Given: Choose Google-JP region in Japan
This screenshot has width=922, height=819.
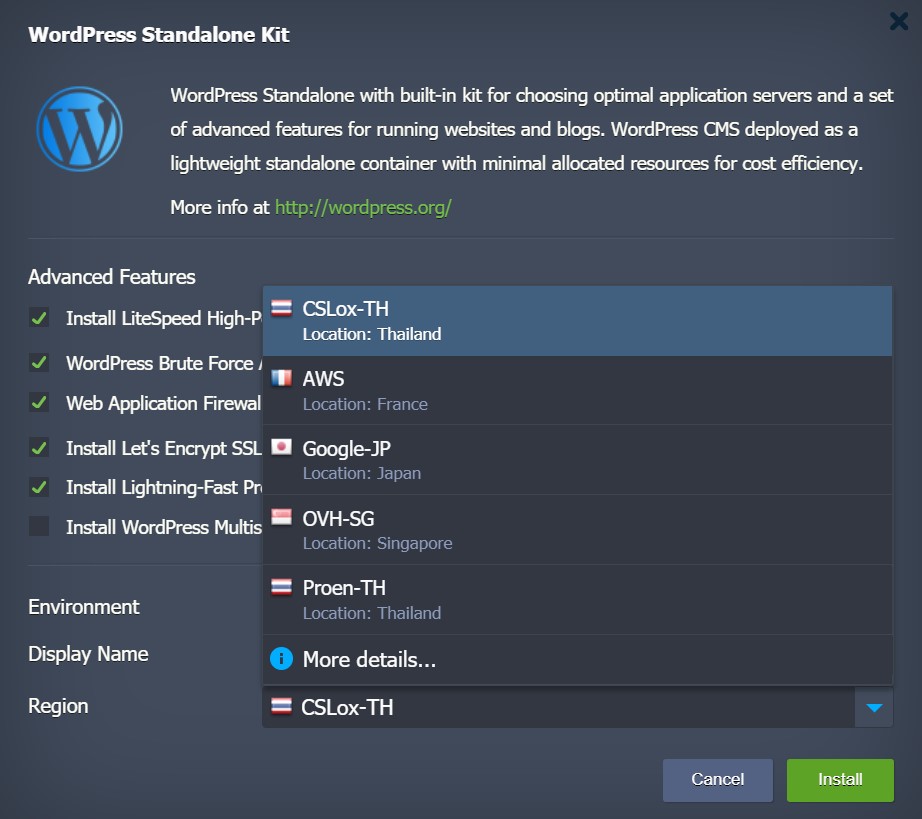Looking at the screenshot, I should (577, 460).
